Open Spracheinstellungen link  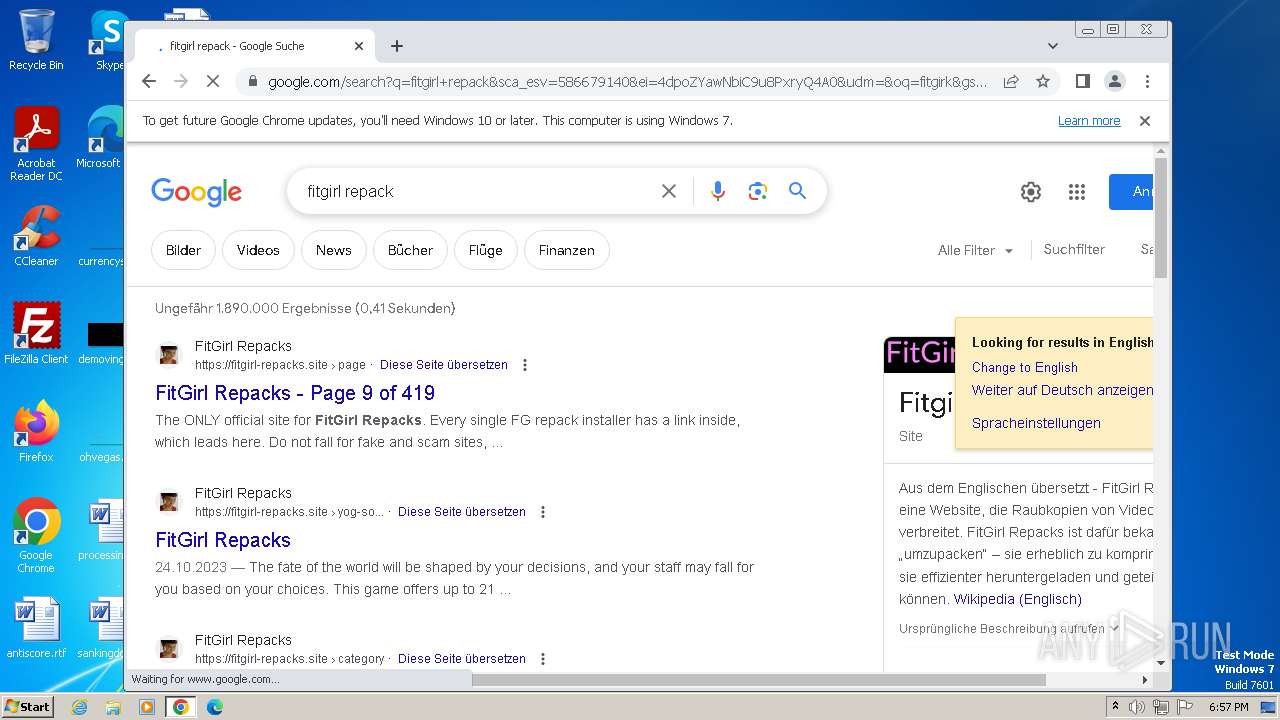(x=1036, y=423)
